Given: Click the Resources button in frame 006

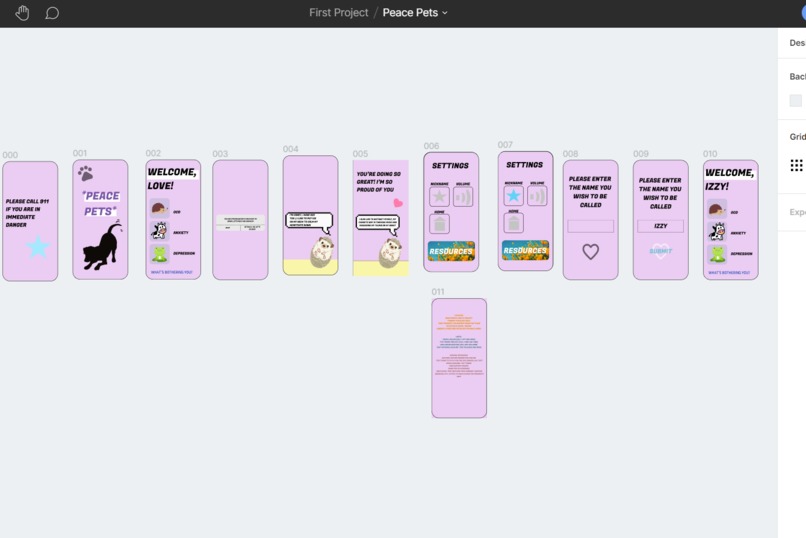Looking at the screenshot, I should tap(451, 251).
